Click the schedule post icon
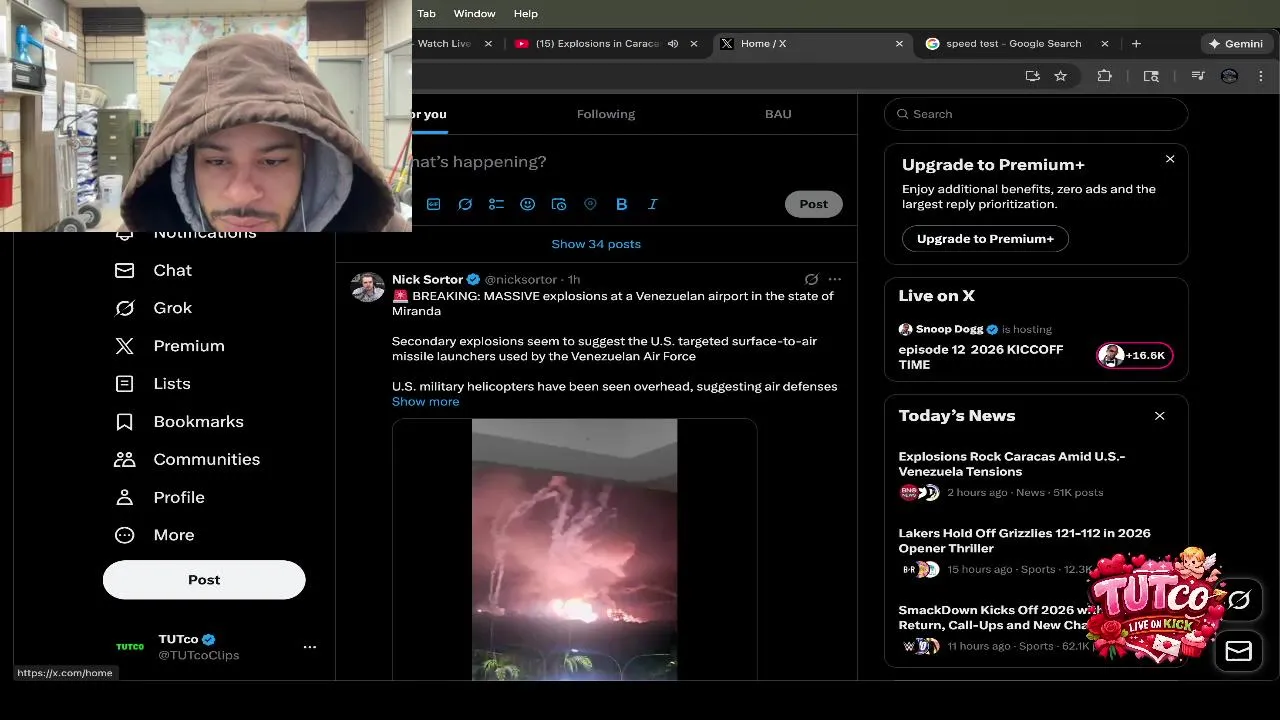The image size is (1280, 720). pos(559,204)
